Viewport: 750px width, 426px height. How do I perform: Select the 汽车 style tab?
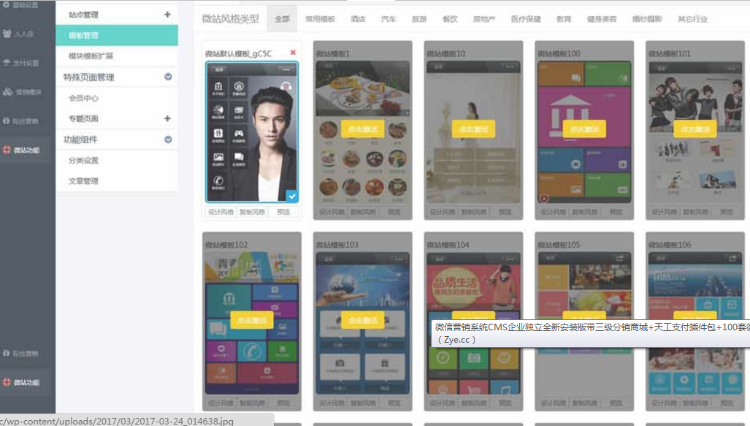pyautogui.click(x=388, y=19)
